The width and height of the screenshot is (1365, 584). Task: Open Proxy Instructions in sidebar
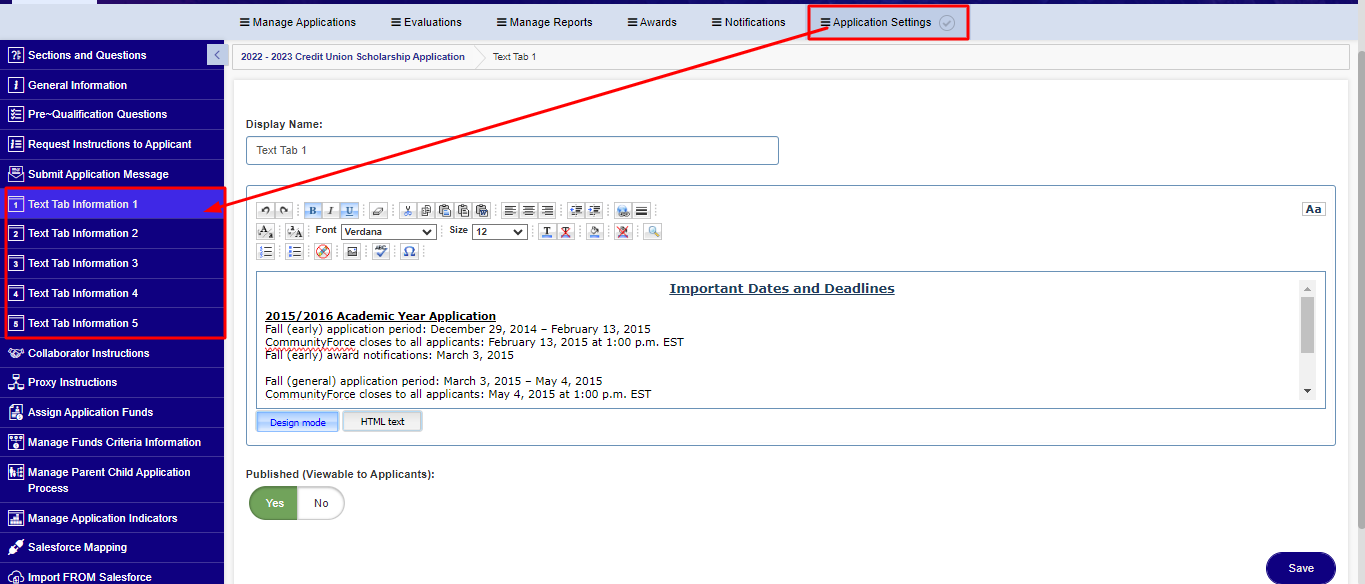tap(112, 382)
